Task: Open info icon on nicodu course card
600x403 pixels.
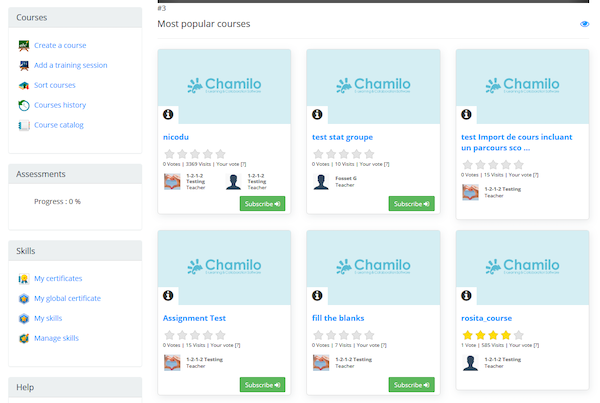Action: click(168, 114)
